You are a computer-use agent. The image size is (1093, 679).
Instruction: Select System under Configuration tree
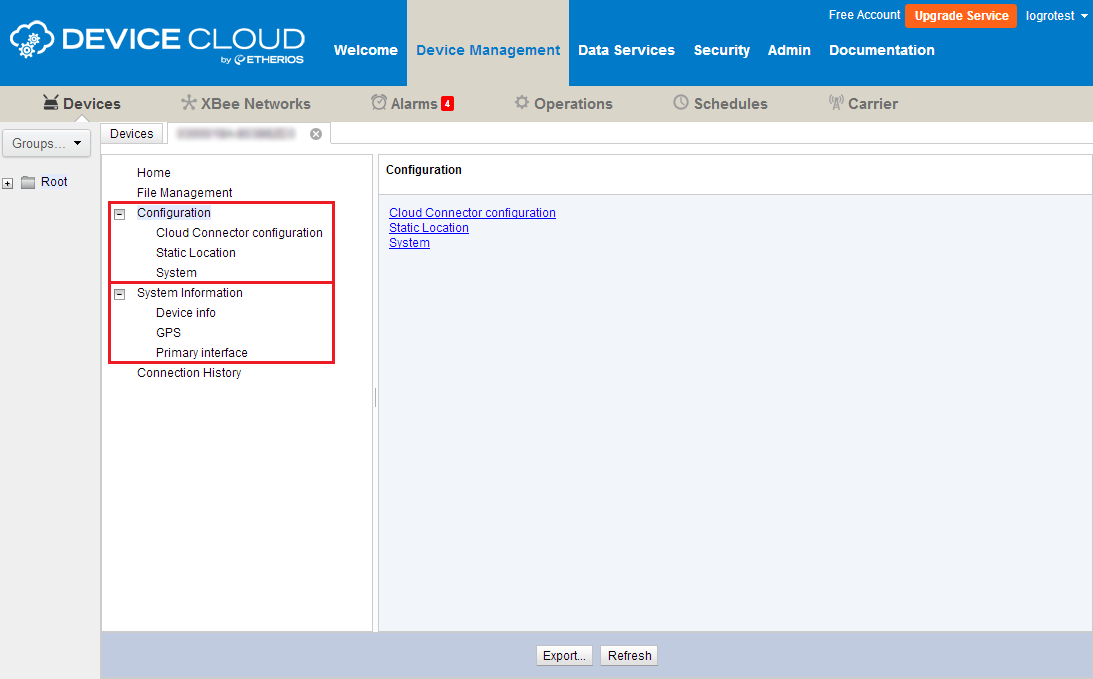tap(176, 273)
